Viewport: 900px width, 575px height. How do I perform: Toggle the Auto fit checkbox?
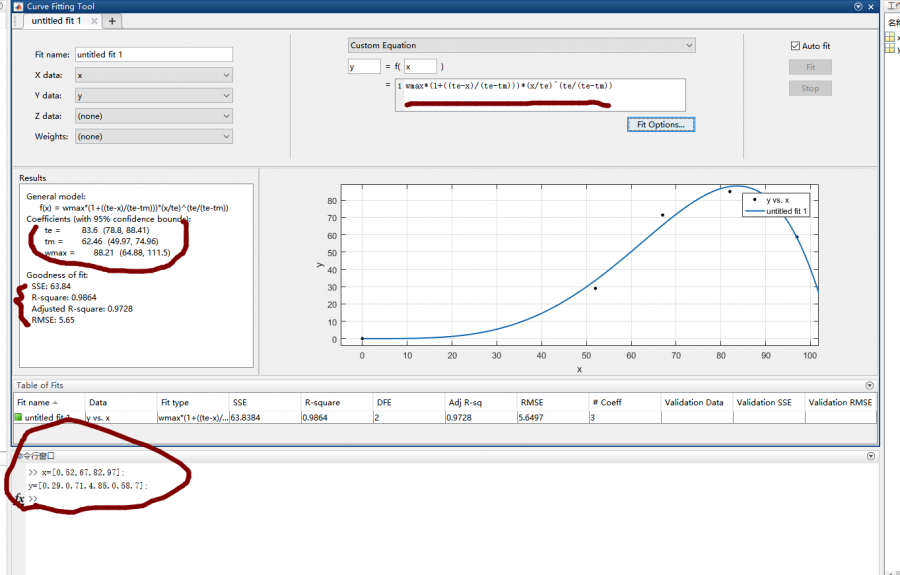796,46
